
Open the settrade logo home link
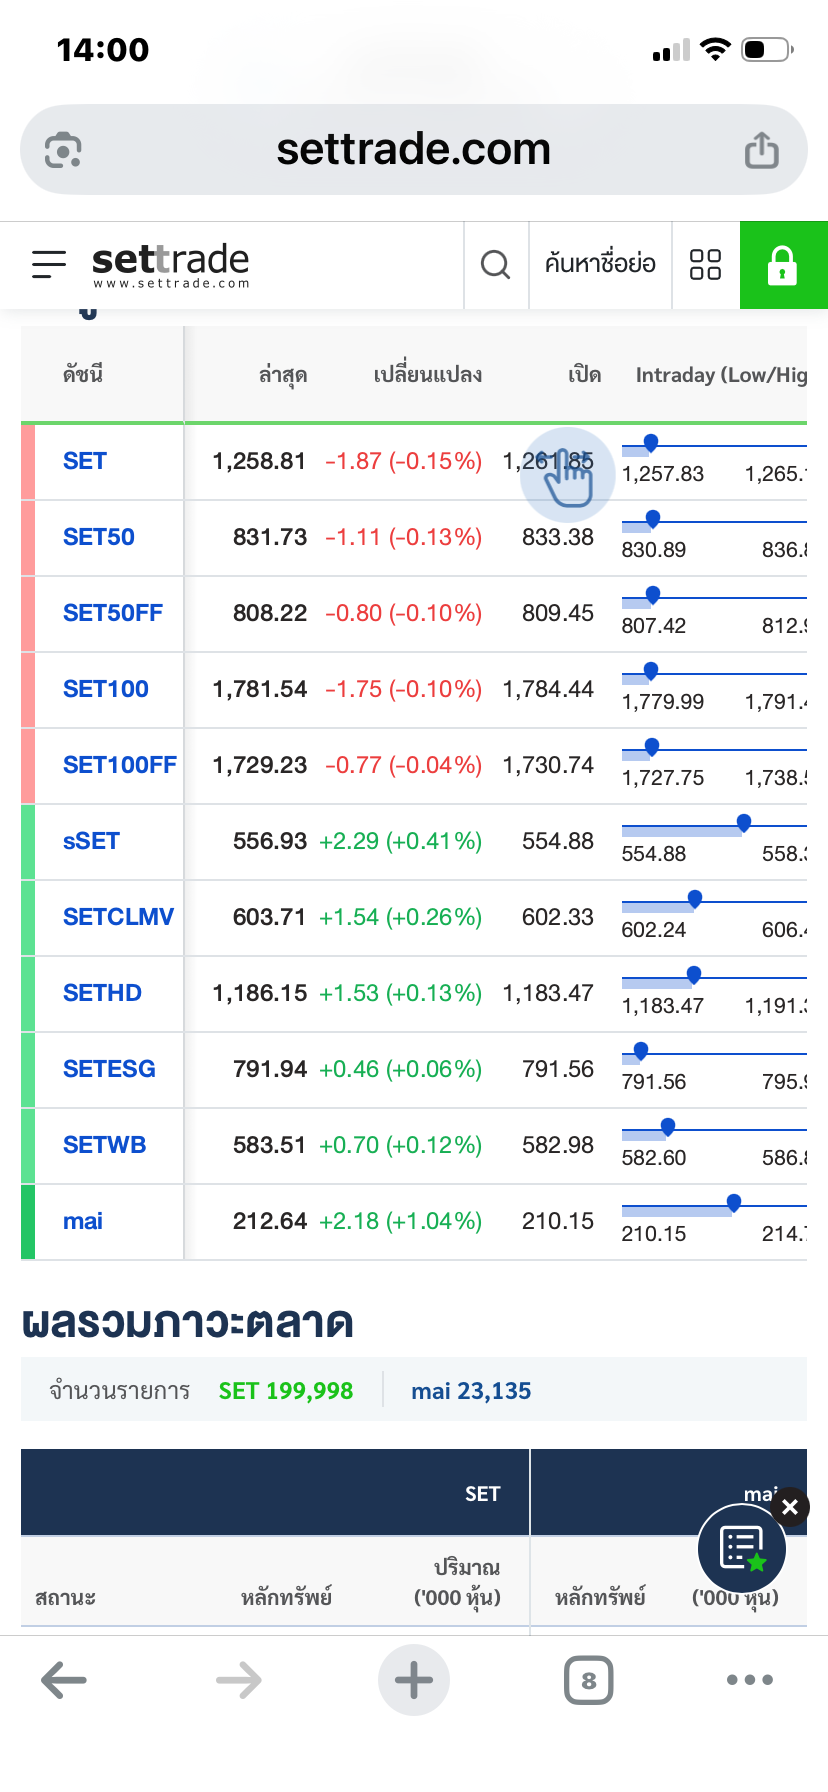click(170, 264)
